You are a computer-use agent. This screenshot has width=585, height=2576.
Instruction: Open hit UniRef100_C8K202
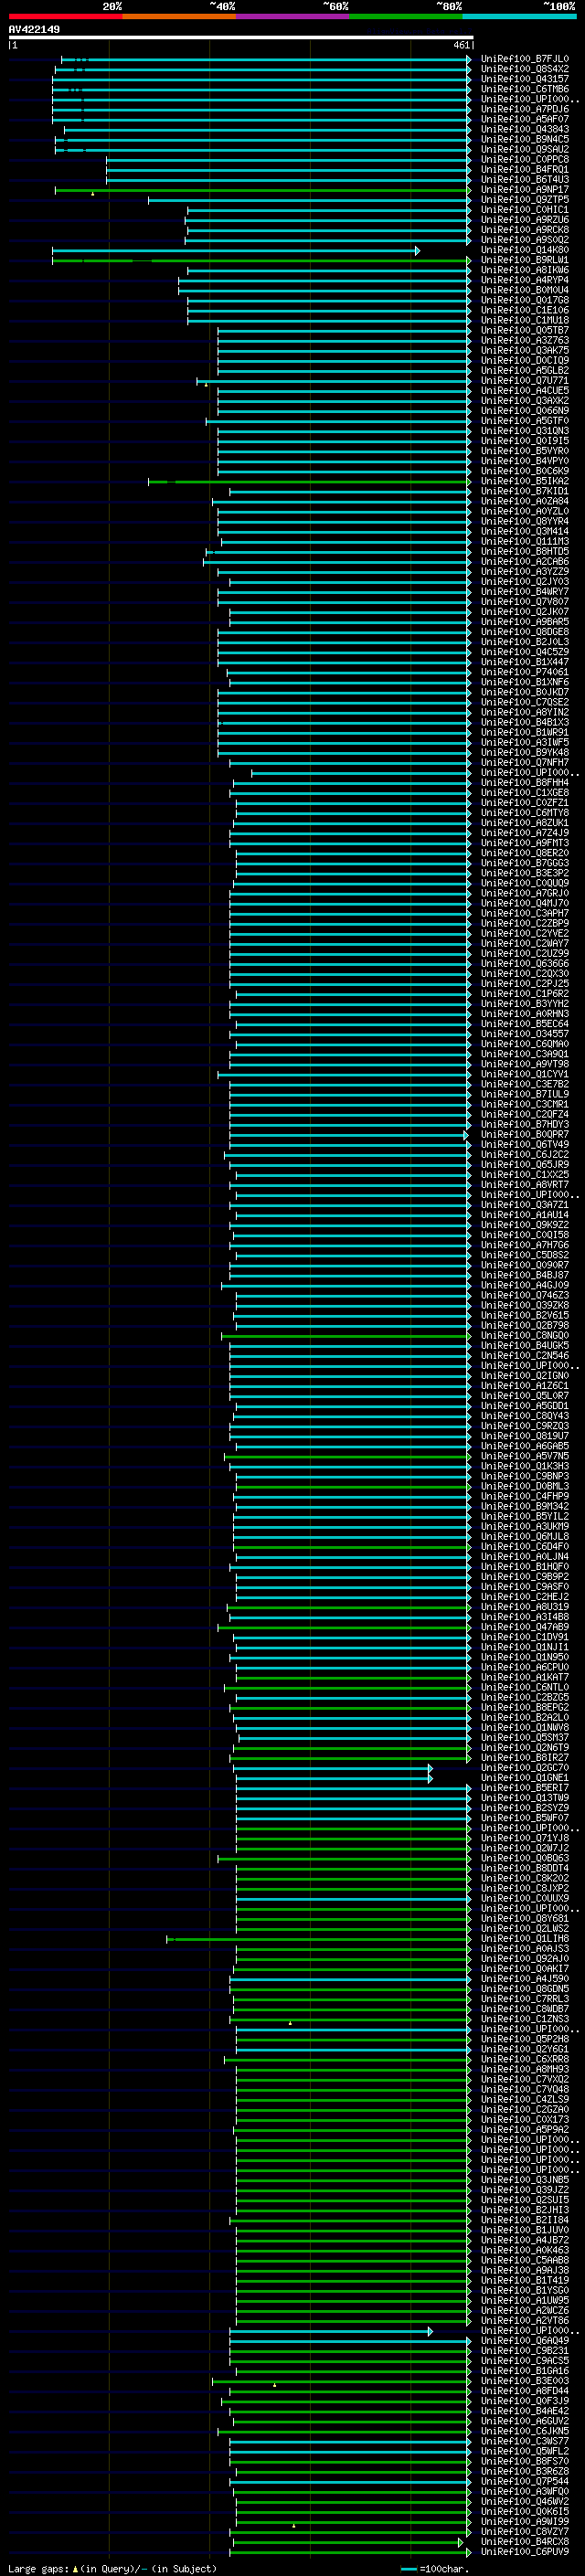pos(524,1878)
